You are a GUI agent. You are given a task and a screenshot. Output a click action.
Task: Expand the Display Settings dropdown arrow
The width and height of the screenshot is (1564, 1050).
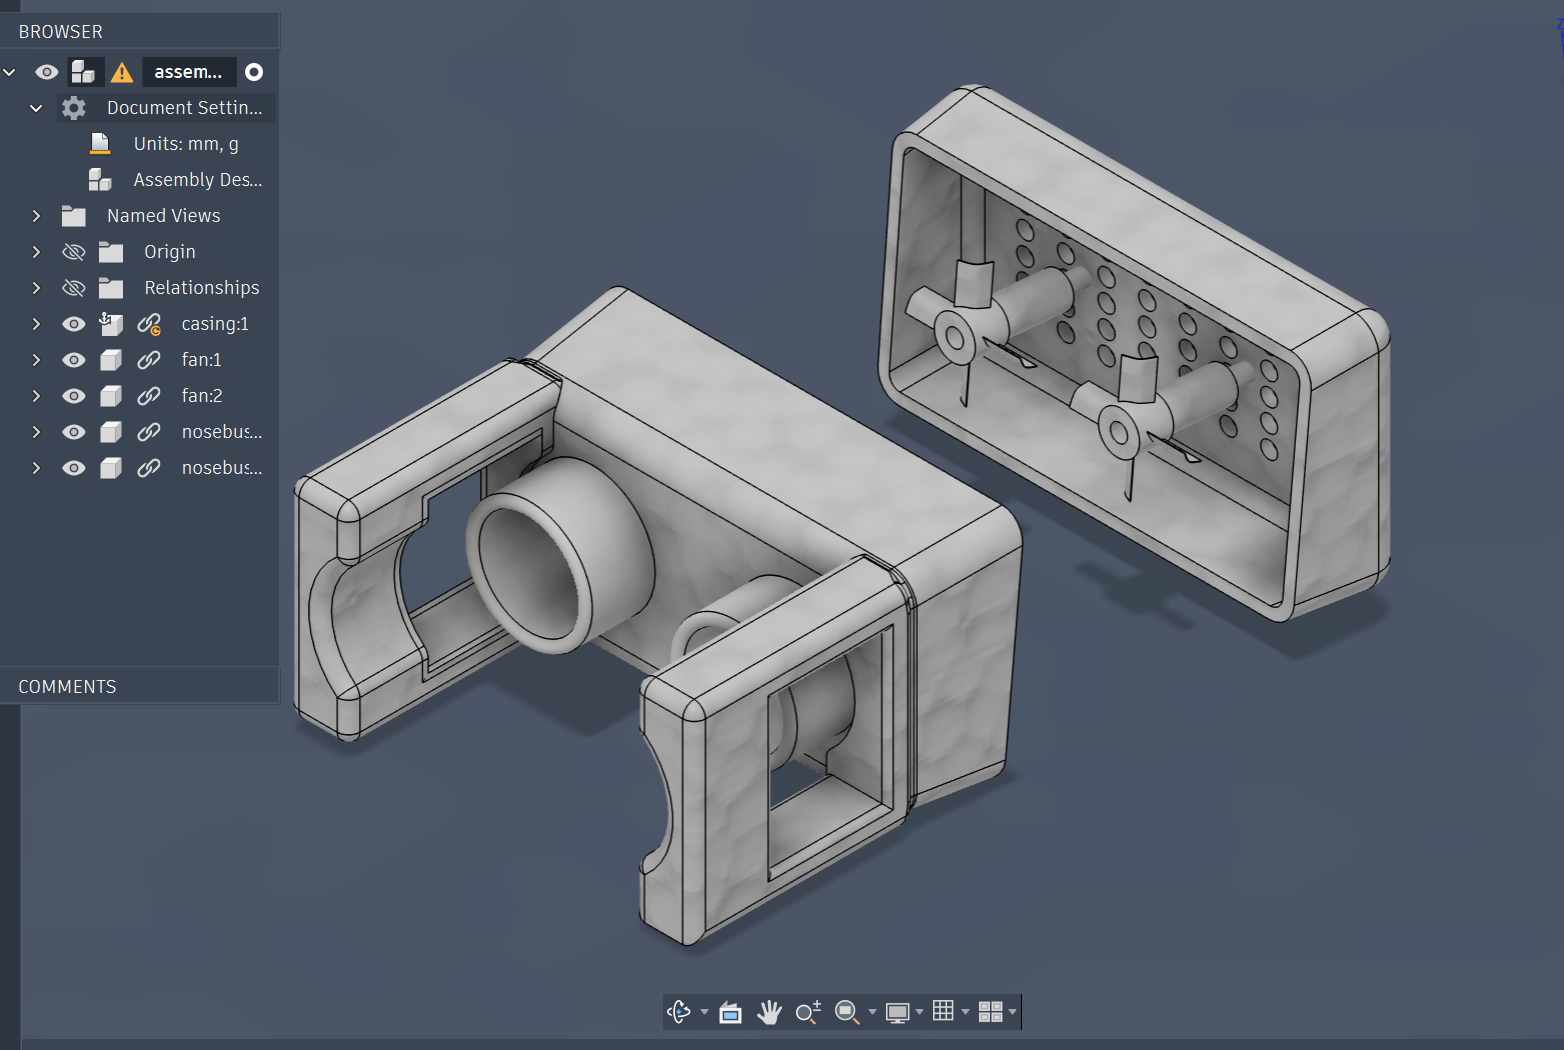[x=919, y=1012]
